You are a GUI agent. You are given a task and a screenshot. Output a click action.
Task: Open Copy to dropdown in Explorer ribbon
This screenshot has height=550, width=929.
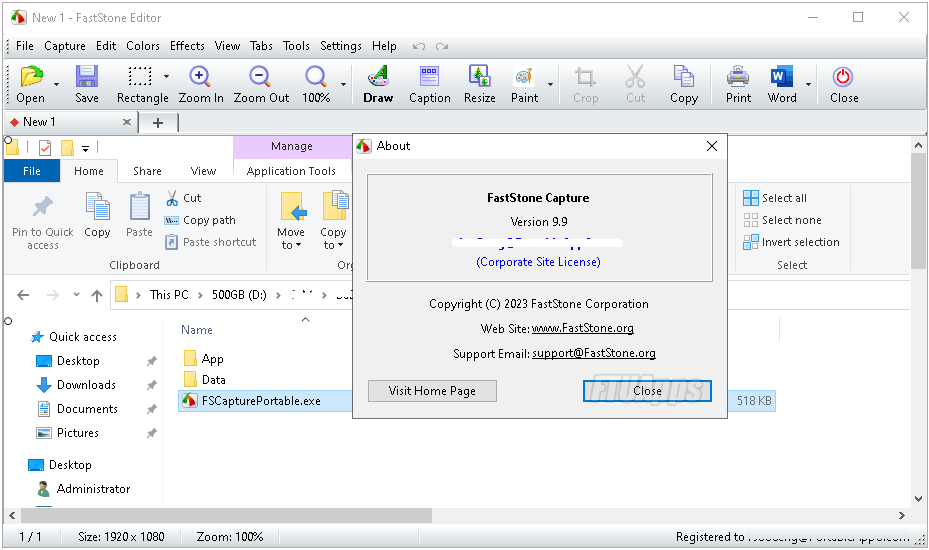tap(333, 220)
